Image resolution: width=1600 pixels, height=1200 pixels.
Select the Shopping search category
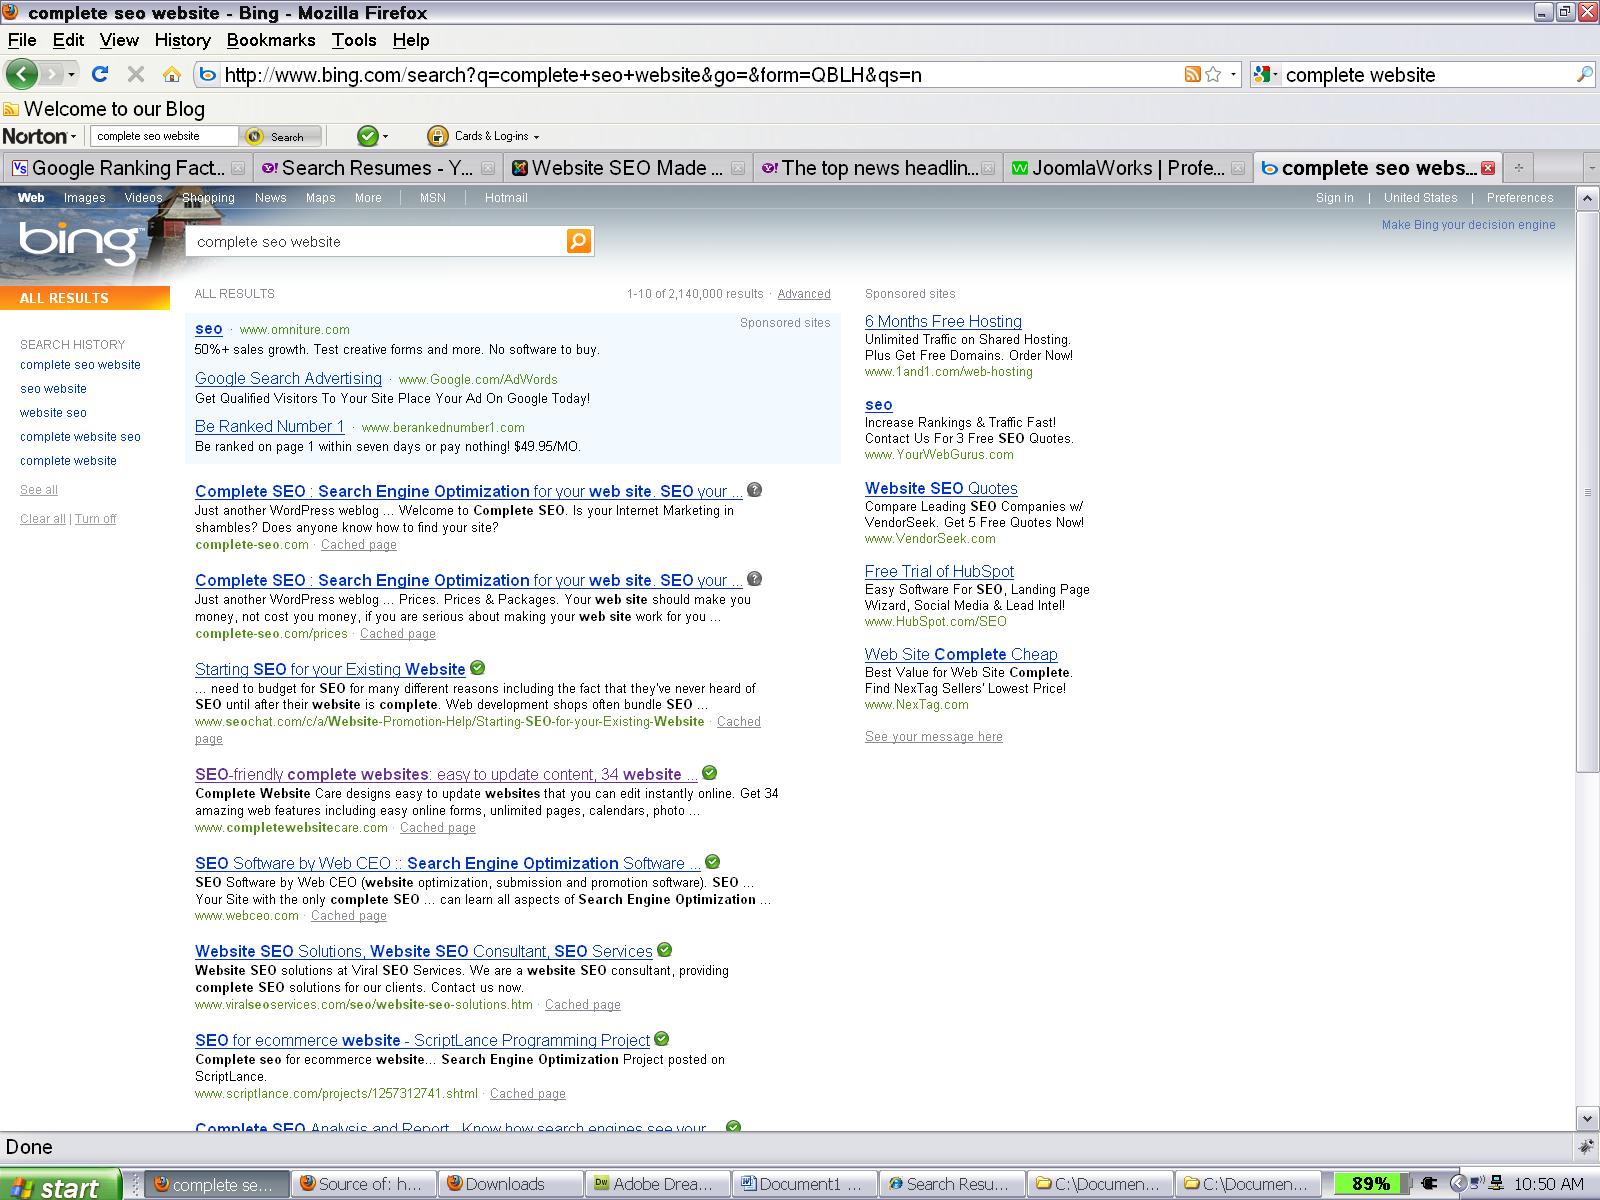(208, 198)
